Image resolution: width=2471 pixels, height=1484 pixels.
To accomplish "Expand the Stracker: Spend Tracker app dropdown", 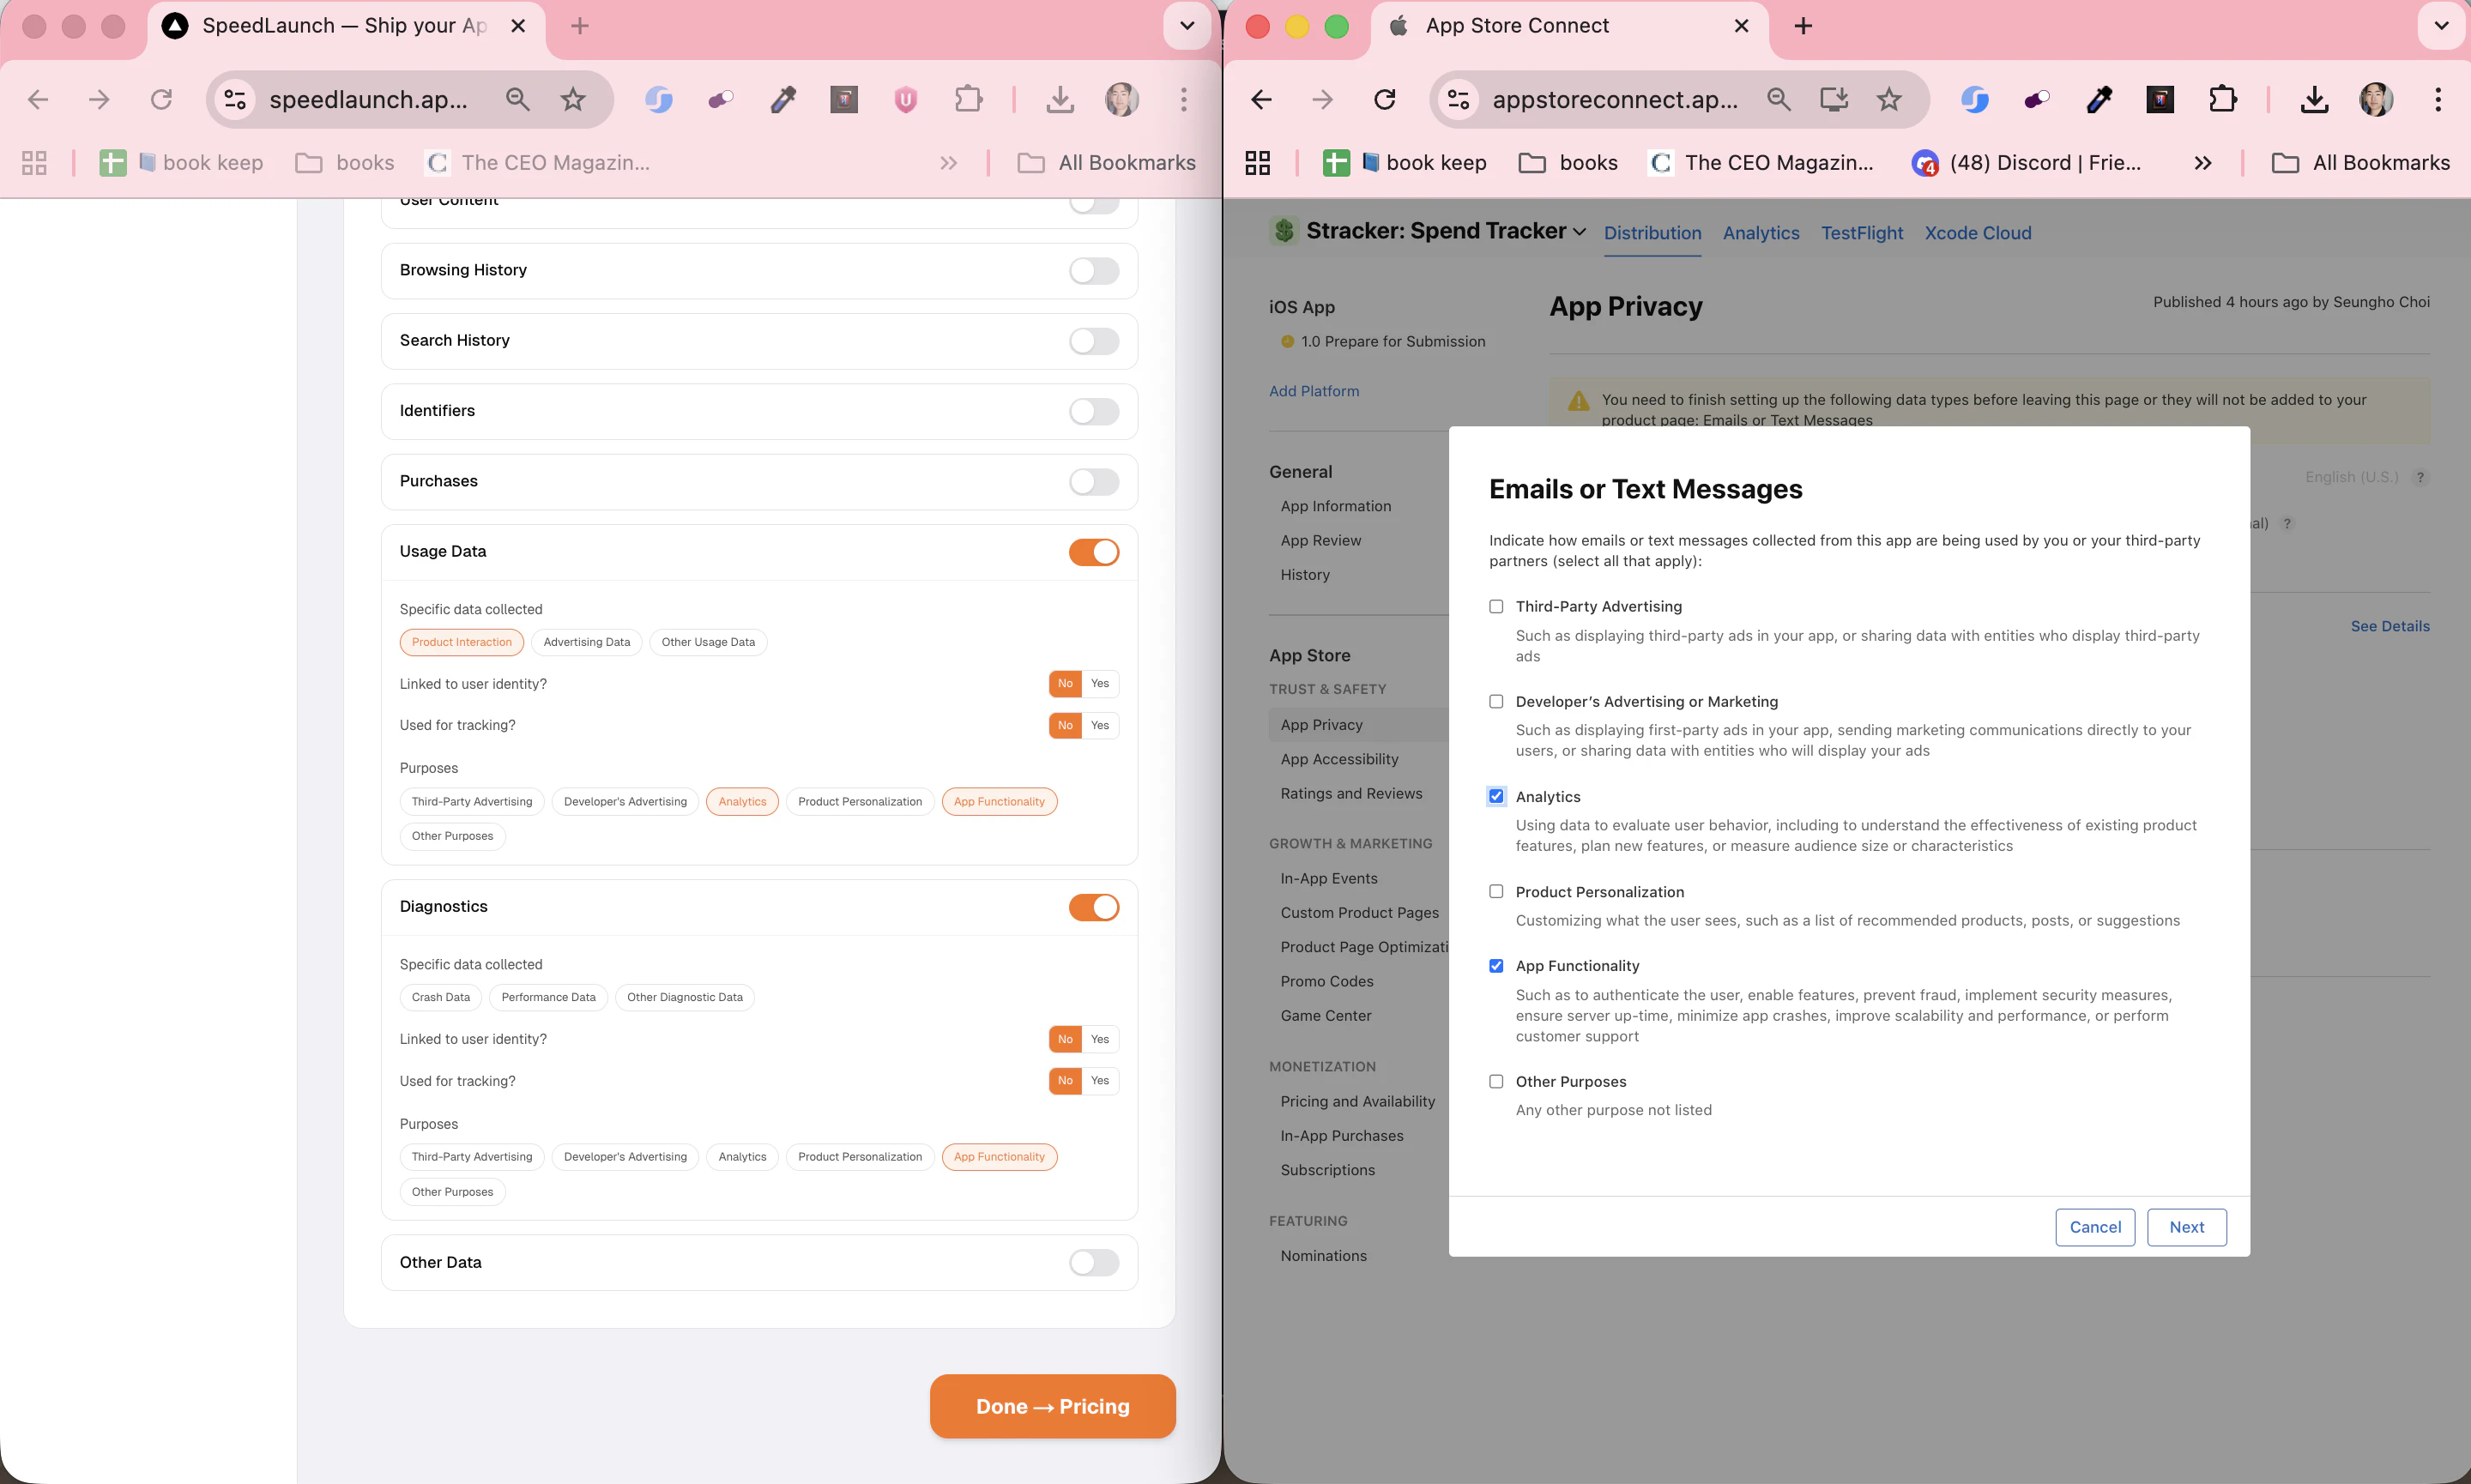I will [1579, 232].
